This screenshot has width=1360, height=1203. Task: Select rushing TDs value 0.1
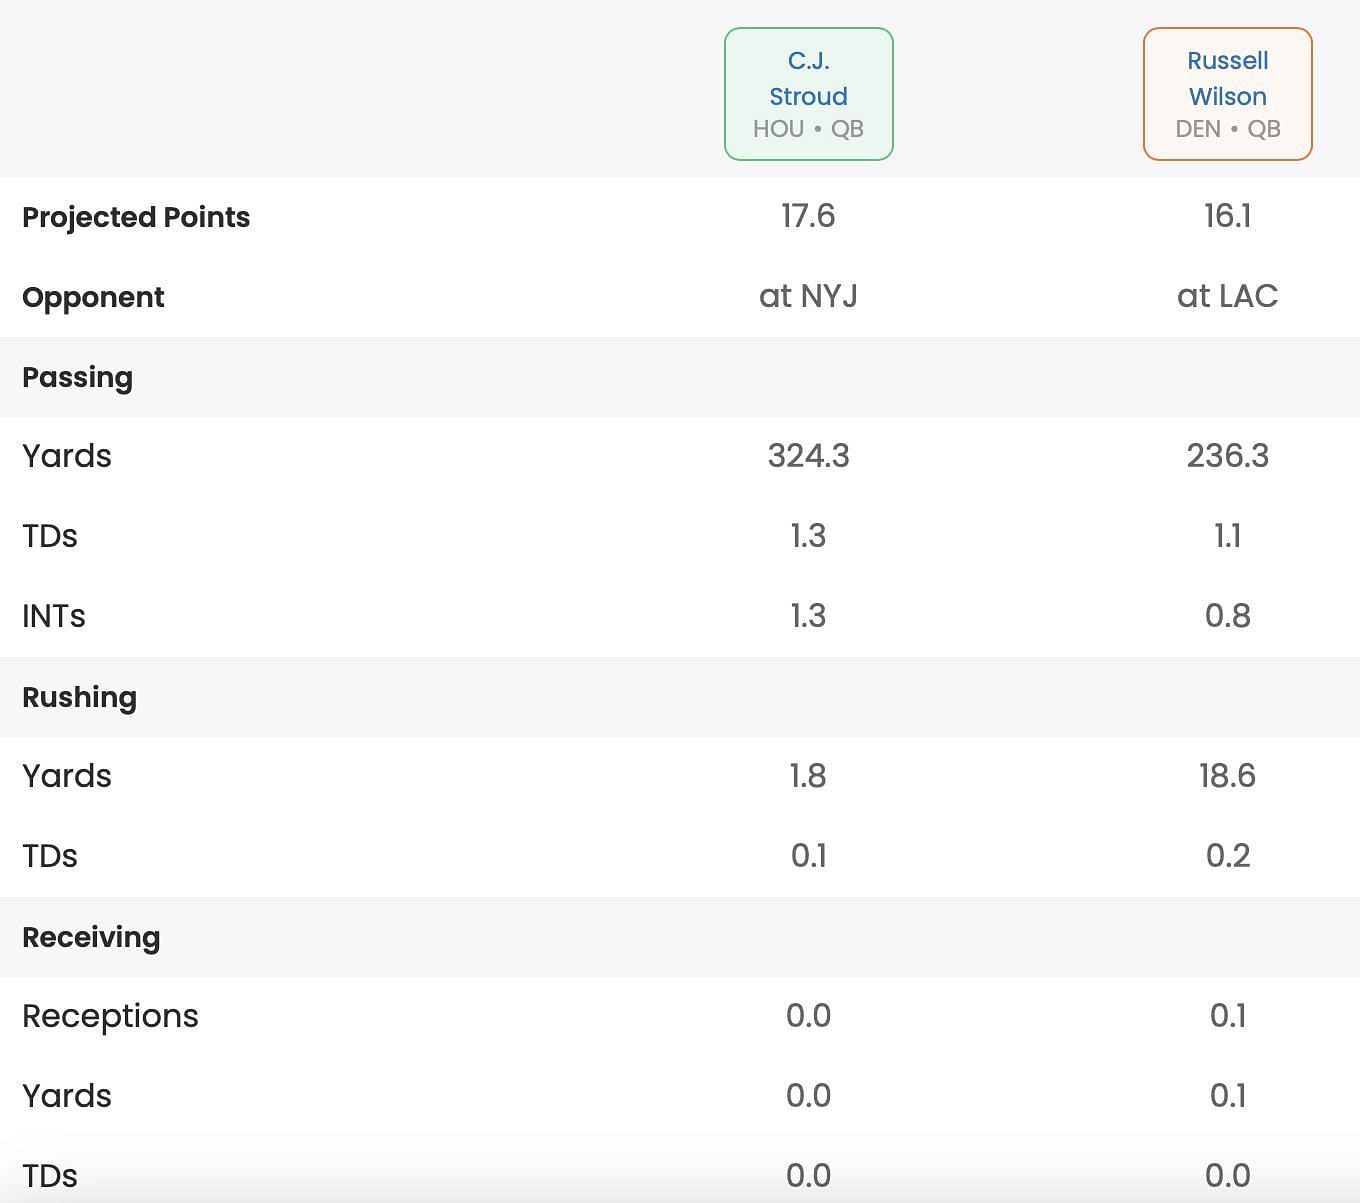coord(808,856)
